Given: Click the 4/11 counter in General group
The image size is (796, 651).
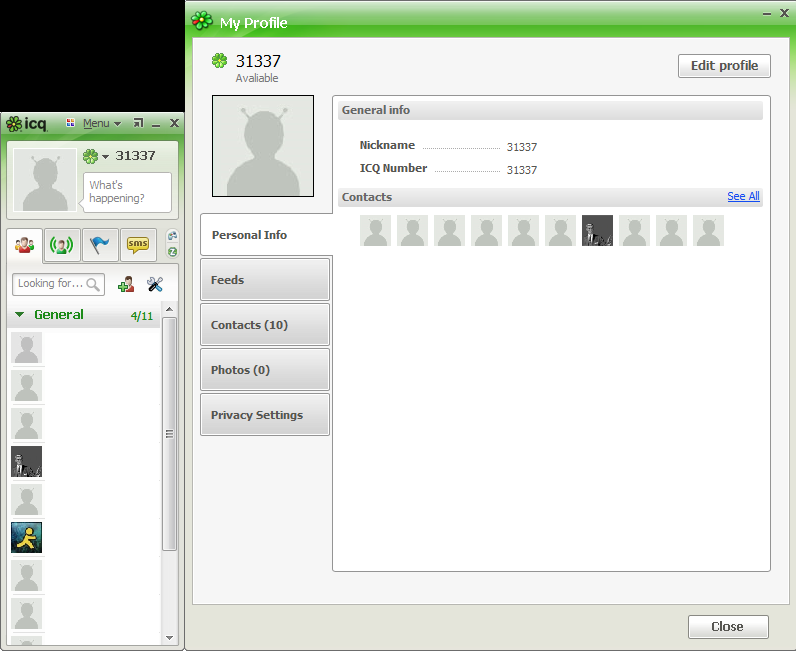Looking at the screenshot, I should [x=142, y=316].
